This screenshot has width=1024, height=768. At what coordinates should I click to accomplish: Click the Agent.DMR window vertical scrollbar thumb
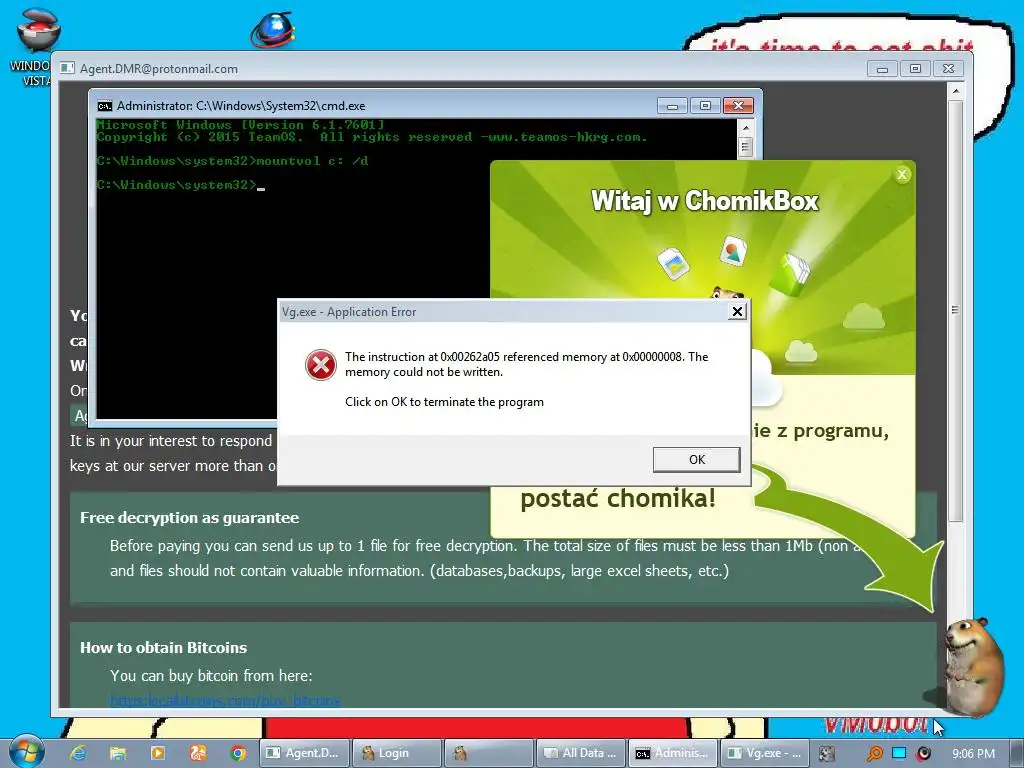tap(955, 310)
